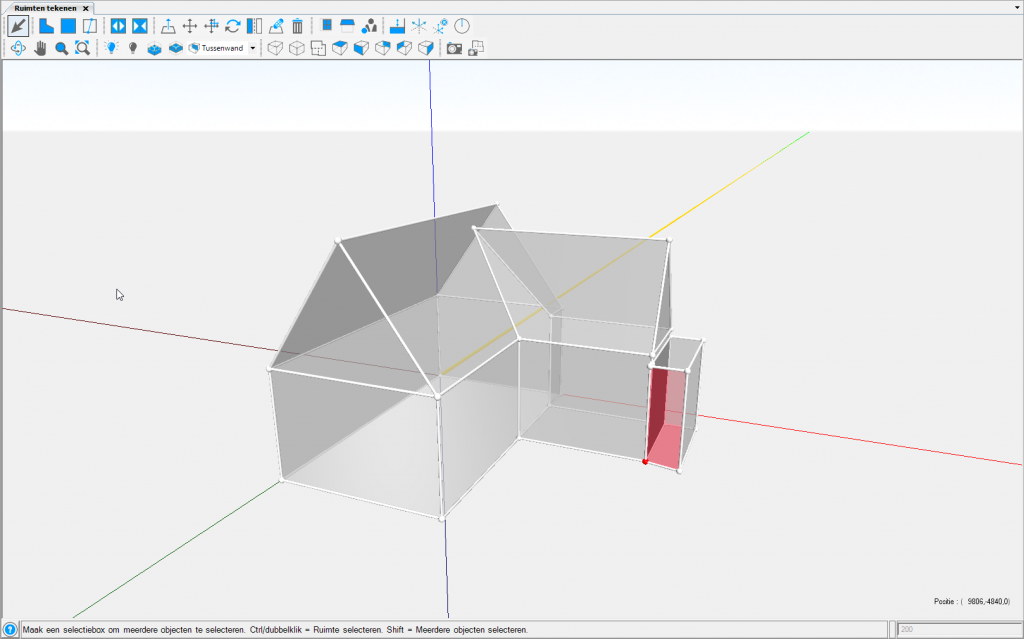Click the zoom extents icon
Screen dimensions: 1024x639
point(82,48)
